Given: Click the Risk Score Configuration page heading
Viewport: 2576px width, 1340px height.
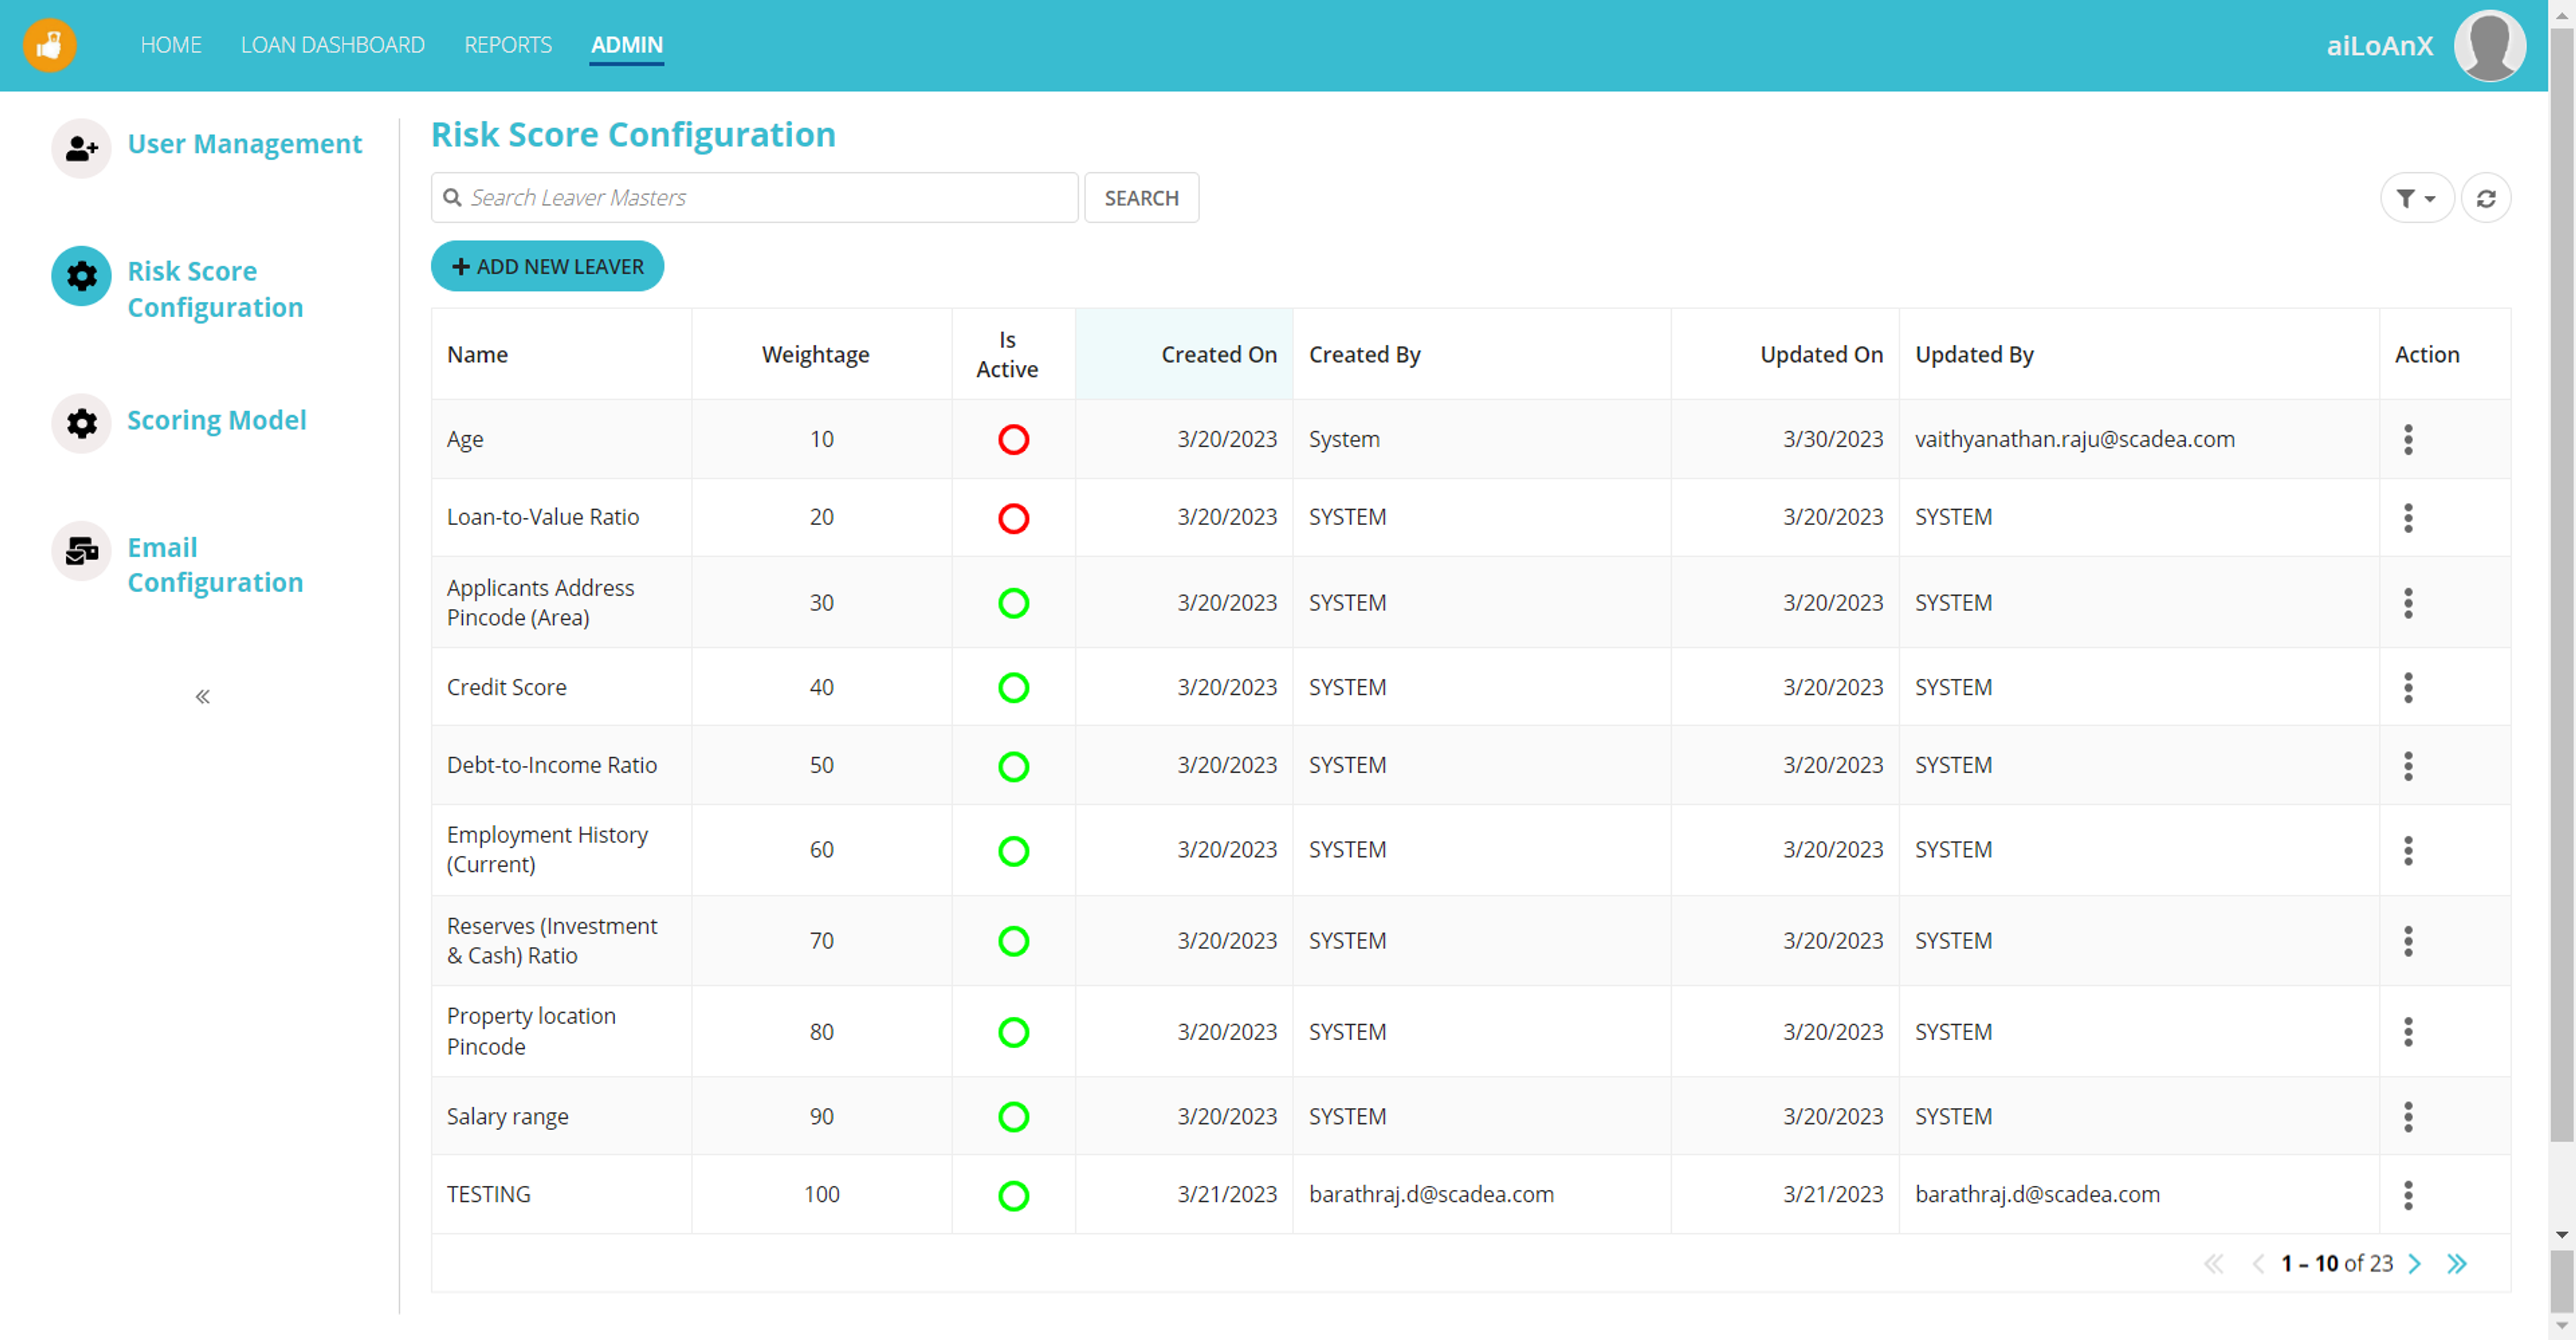Looking at the screenshot, I should pyautogui.click(x=633, y=134).
